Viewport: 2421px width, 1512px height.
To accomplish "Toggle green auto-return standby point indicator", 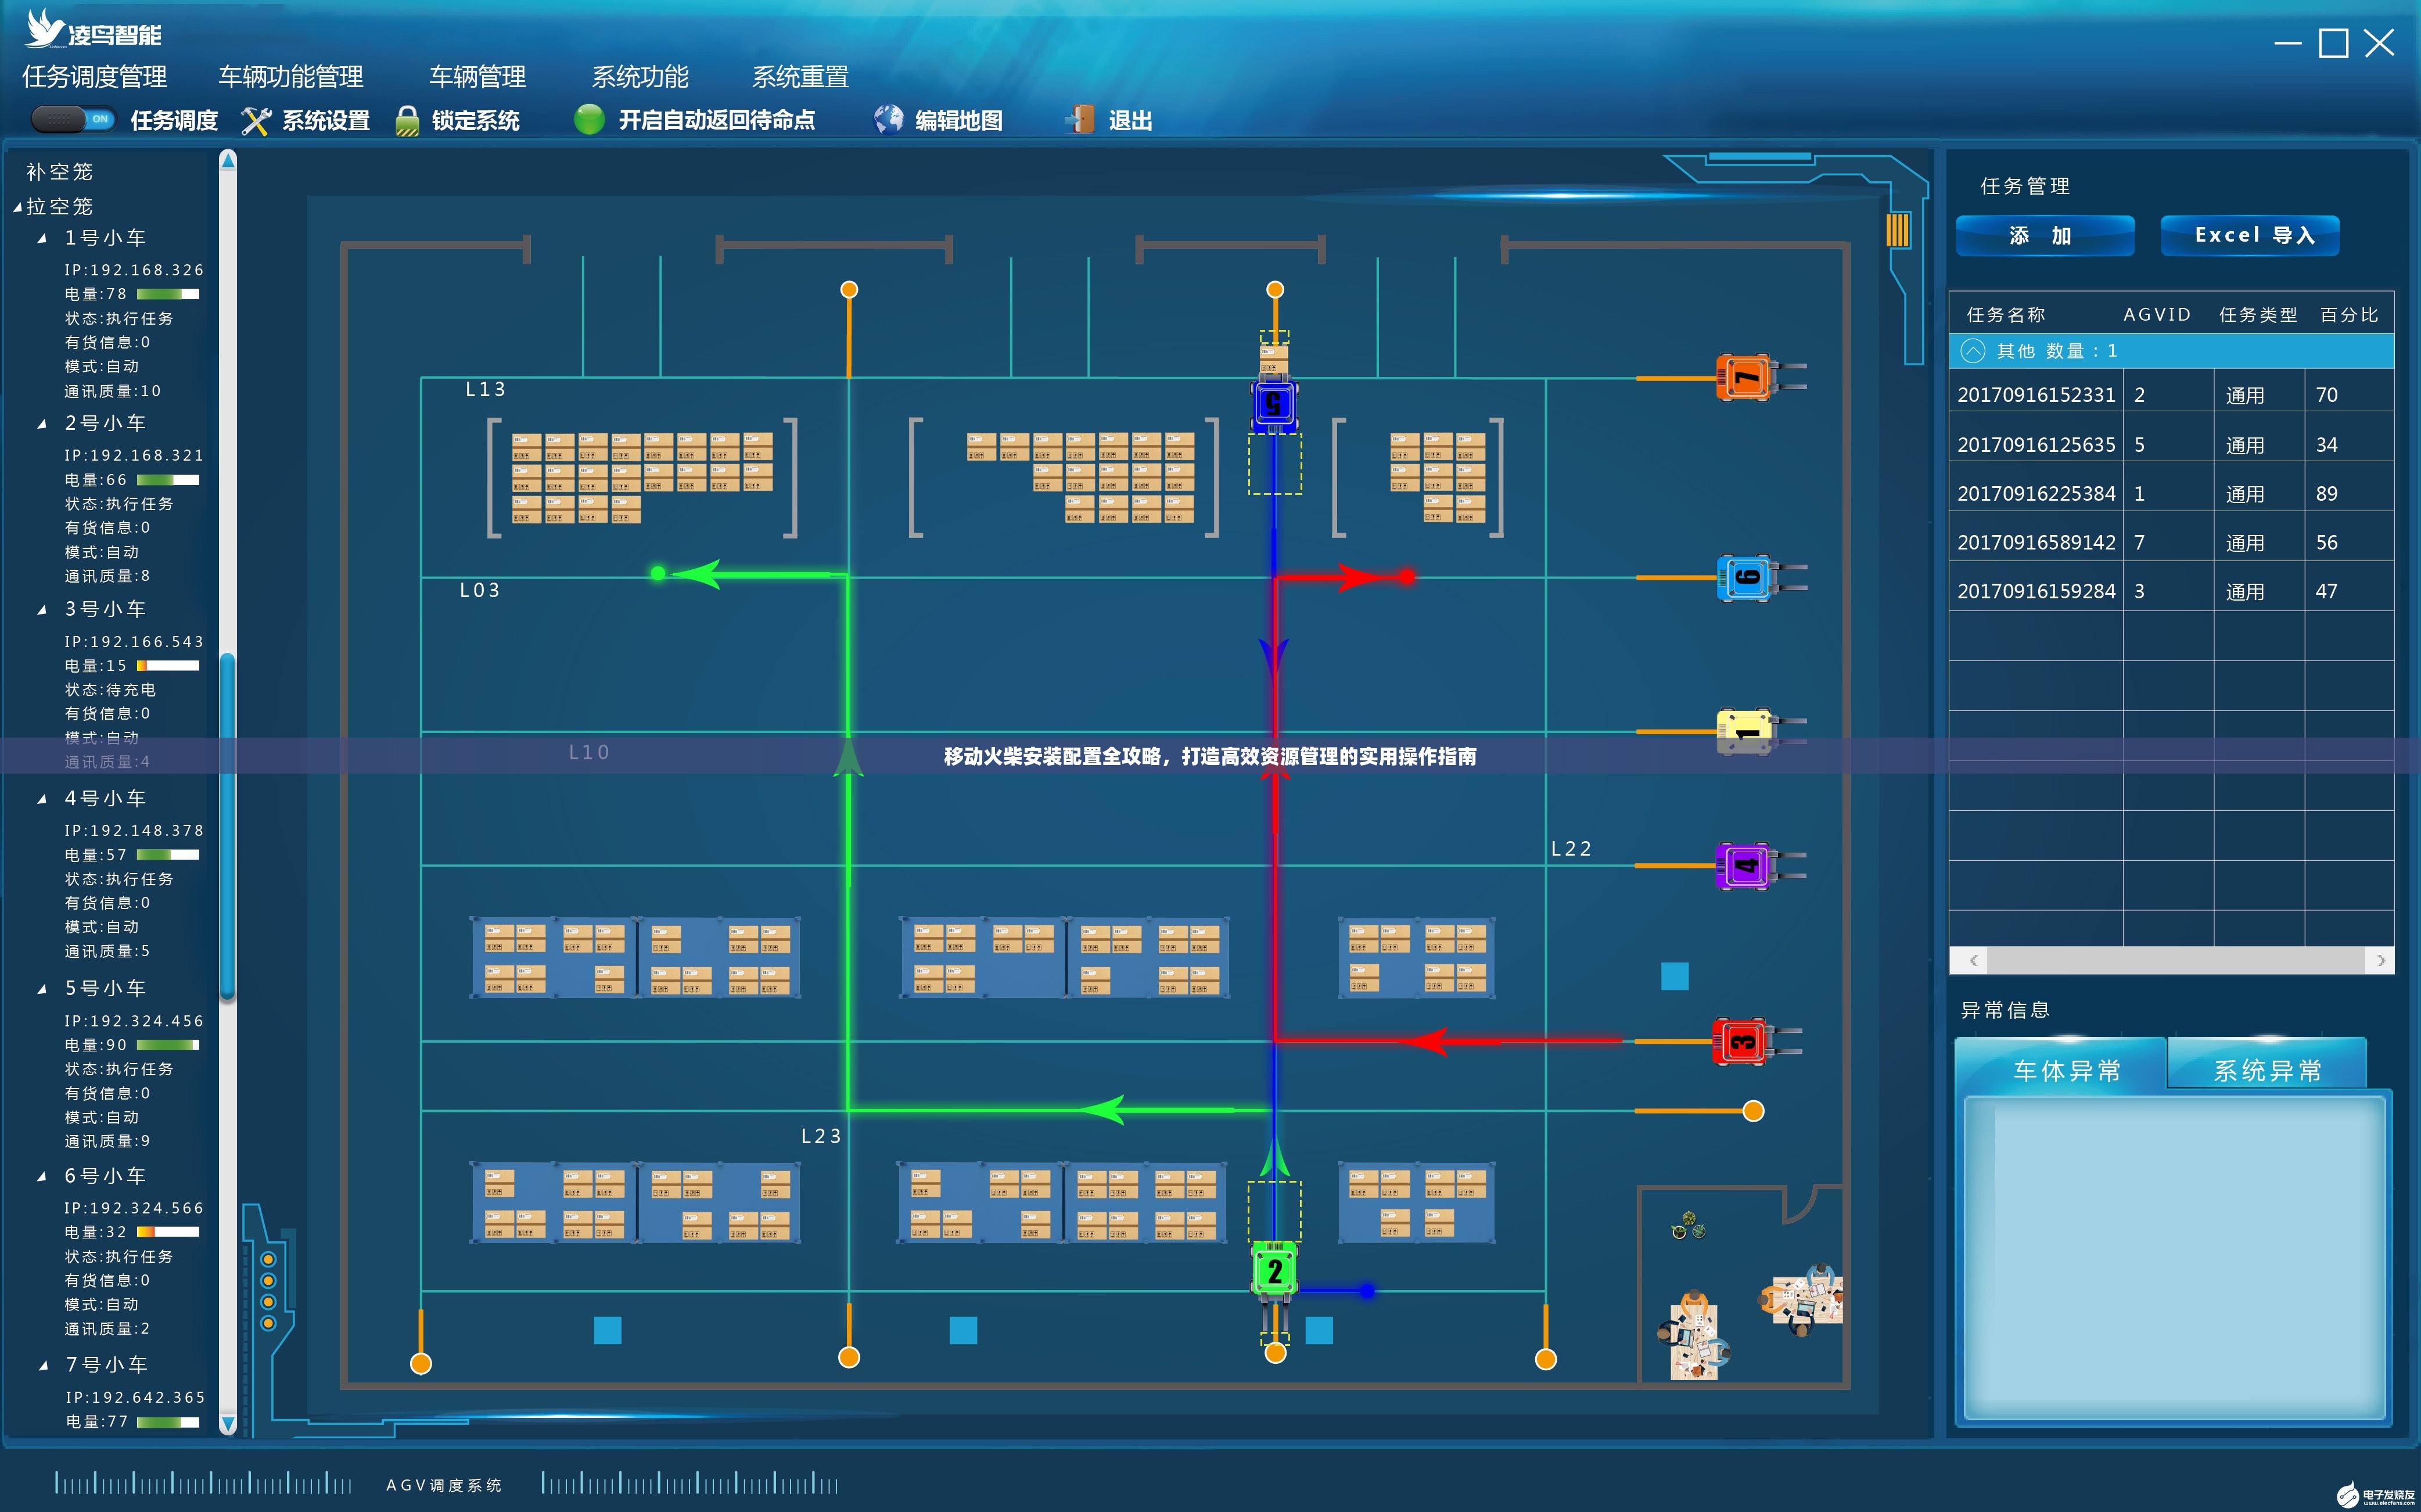I will point(589,120).
